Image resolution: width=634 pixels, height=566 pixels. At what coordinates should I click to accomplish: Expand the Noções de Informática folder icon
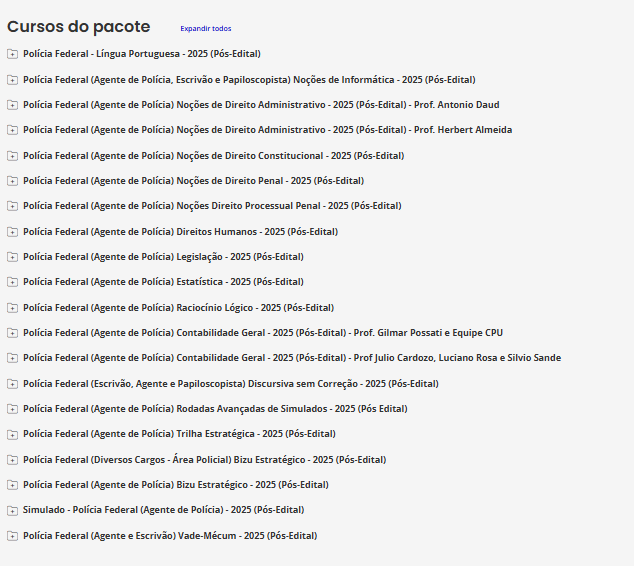click(x=13, y=80)
